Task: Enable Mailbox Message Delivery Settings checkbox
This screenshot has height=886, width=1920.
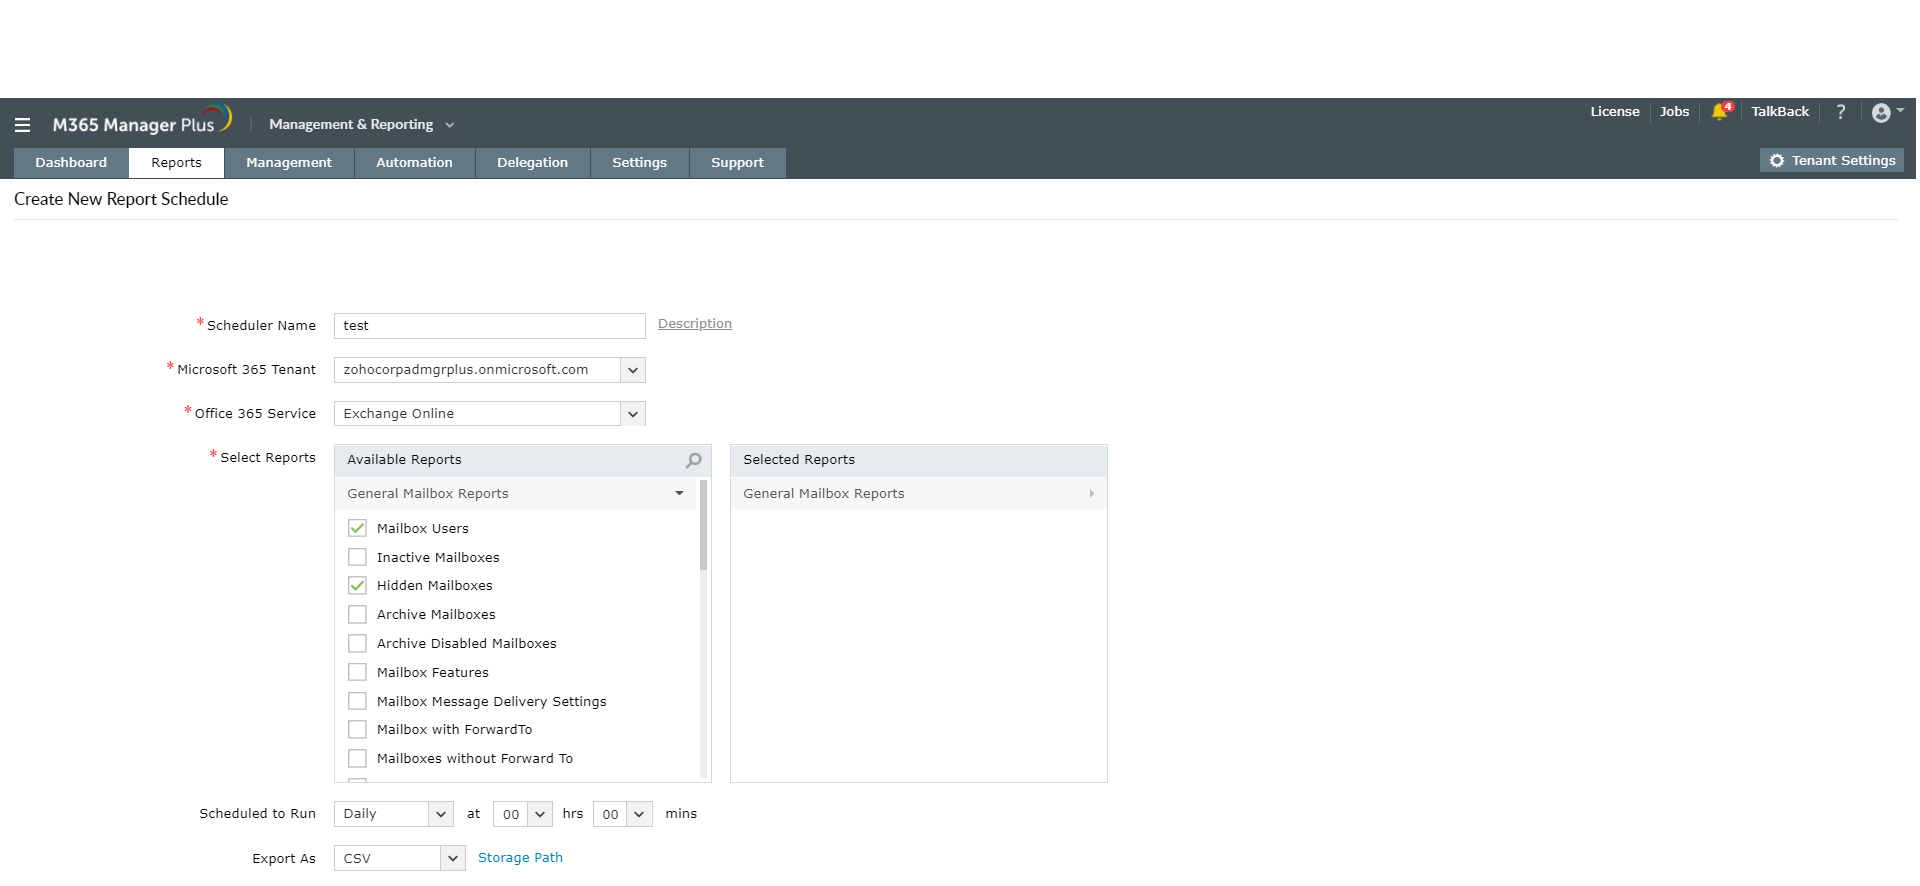Action: (x=357, y=701)
